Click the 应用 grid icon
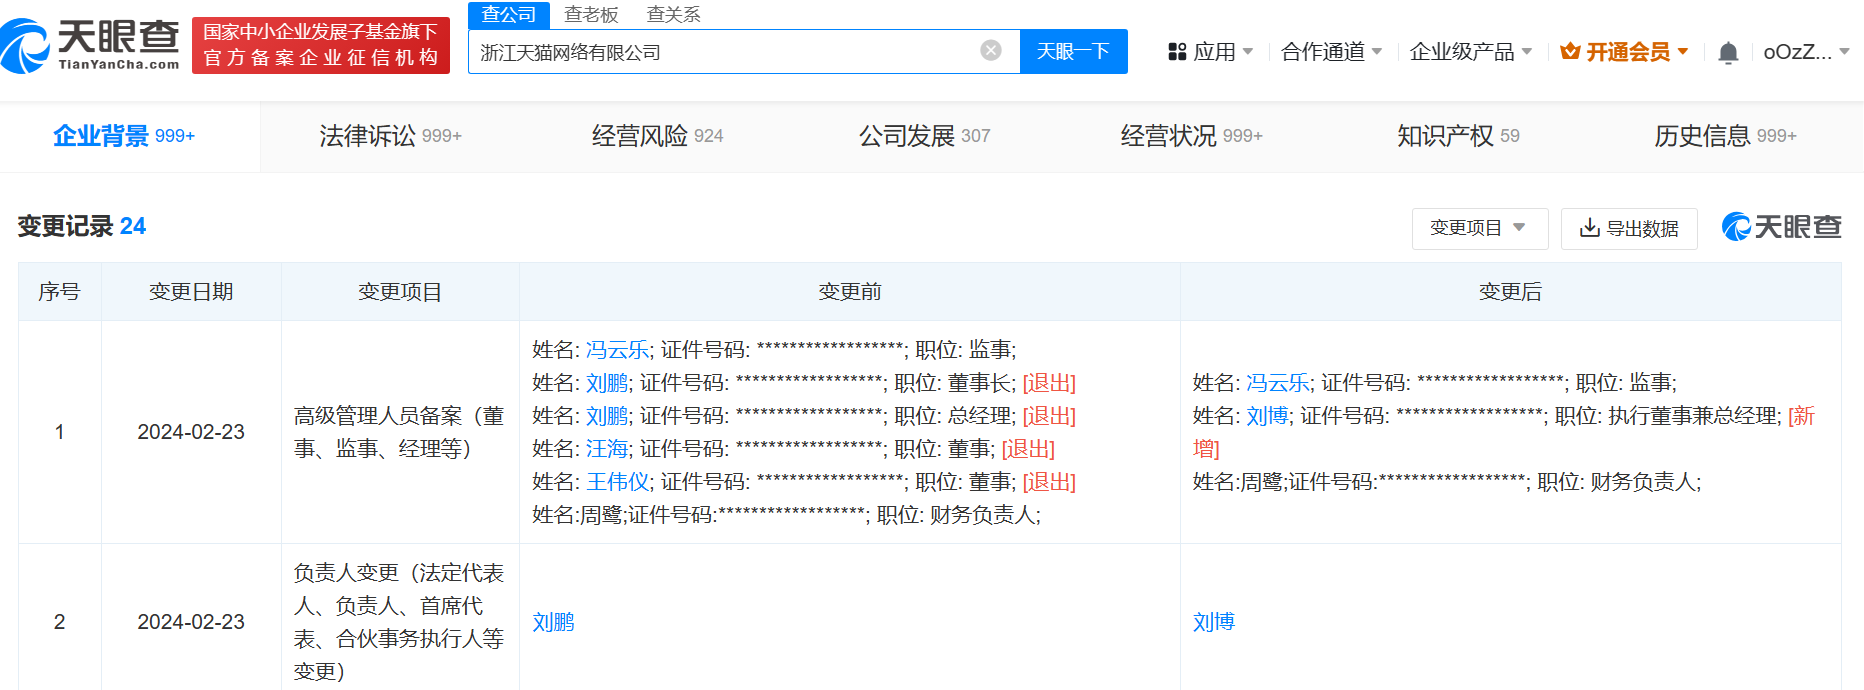 (x=1177, y=52)
